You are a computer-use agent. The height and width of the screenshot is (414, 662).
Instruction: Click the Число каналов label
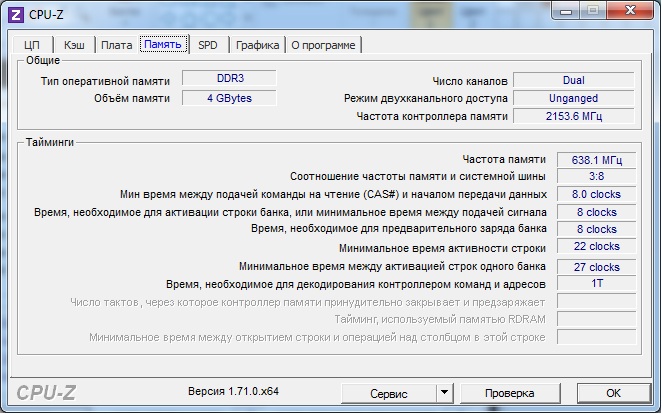[x=470, y=81]
